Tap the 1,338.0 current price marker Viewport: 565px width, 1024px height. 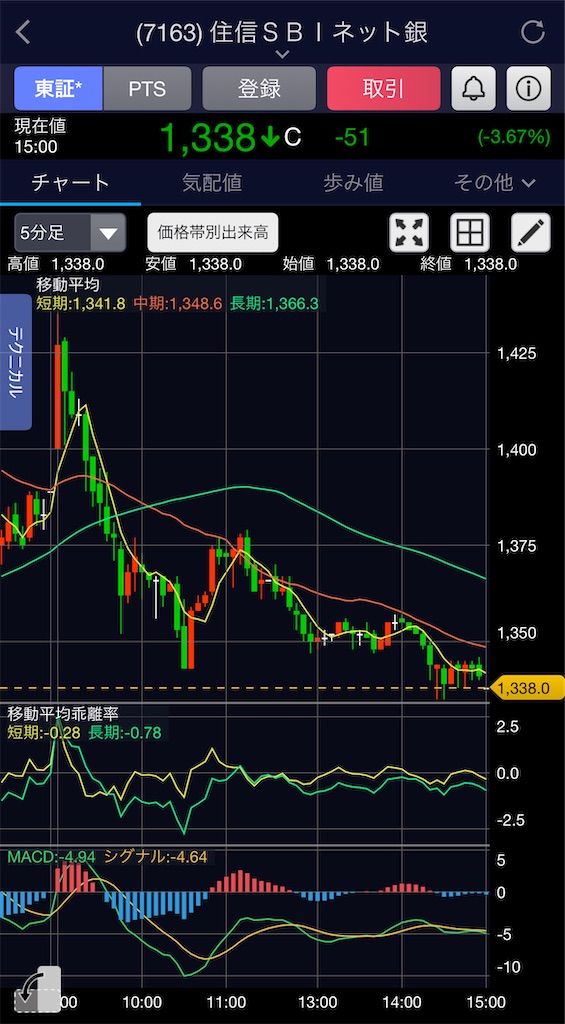tap(526, 688)
